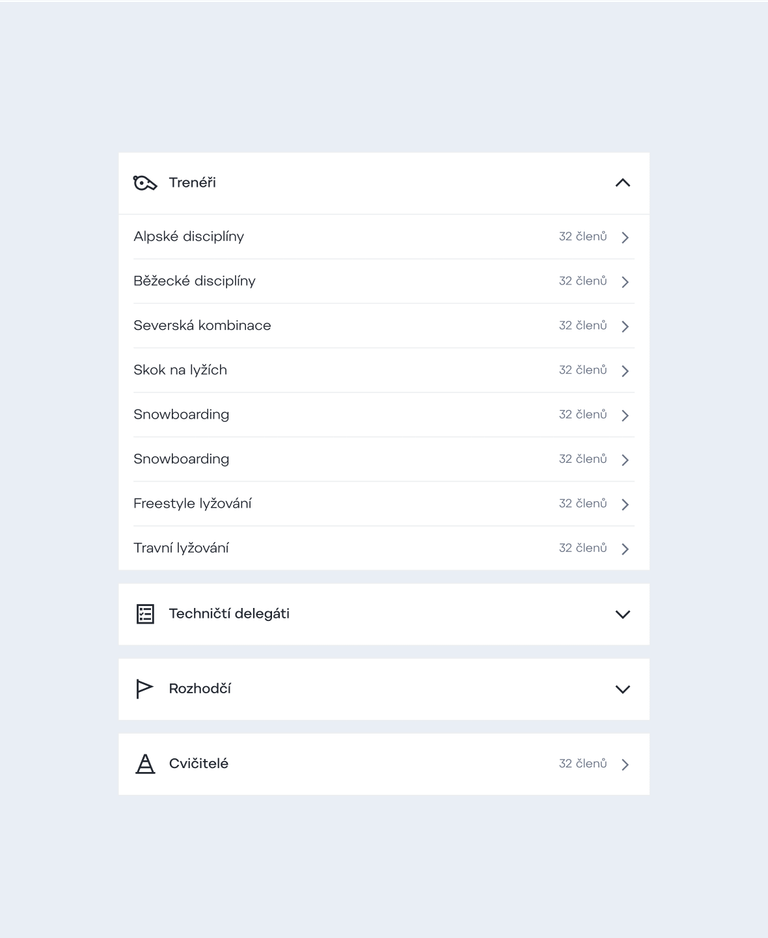This screenshot has width=768, height=938.
Task: Select the Travní lyžování entry
Action: [x=384, y=549]
